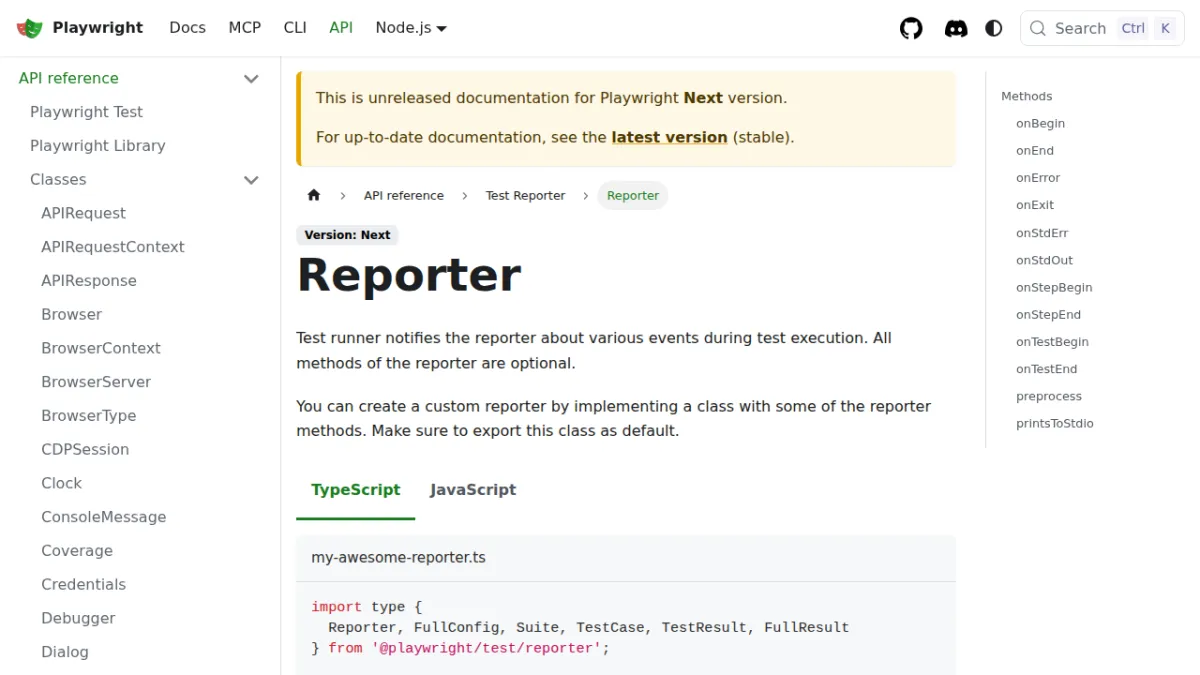Open the Credentials class page
Screen dimensions: 1200x675
click(83, 585)
